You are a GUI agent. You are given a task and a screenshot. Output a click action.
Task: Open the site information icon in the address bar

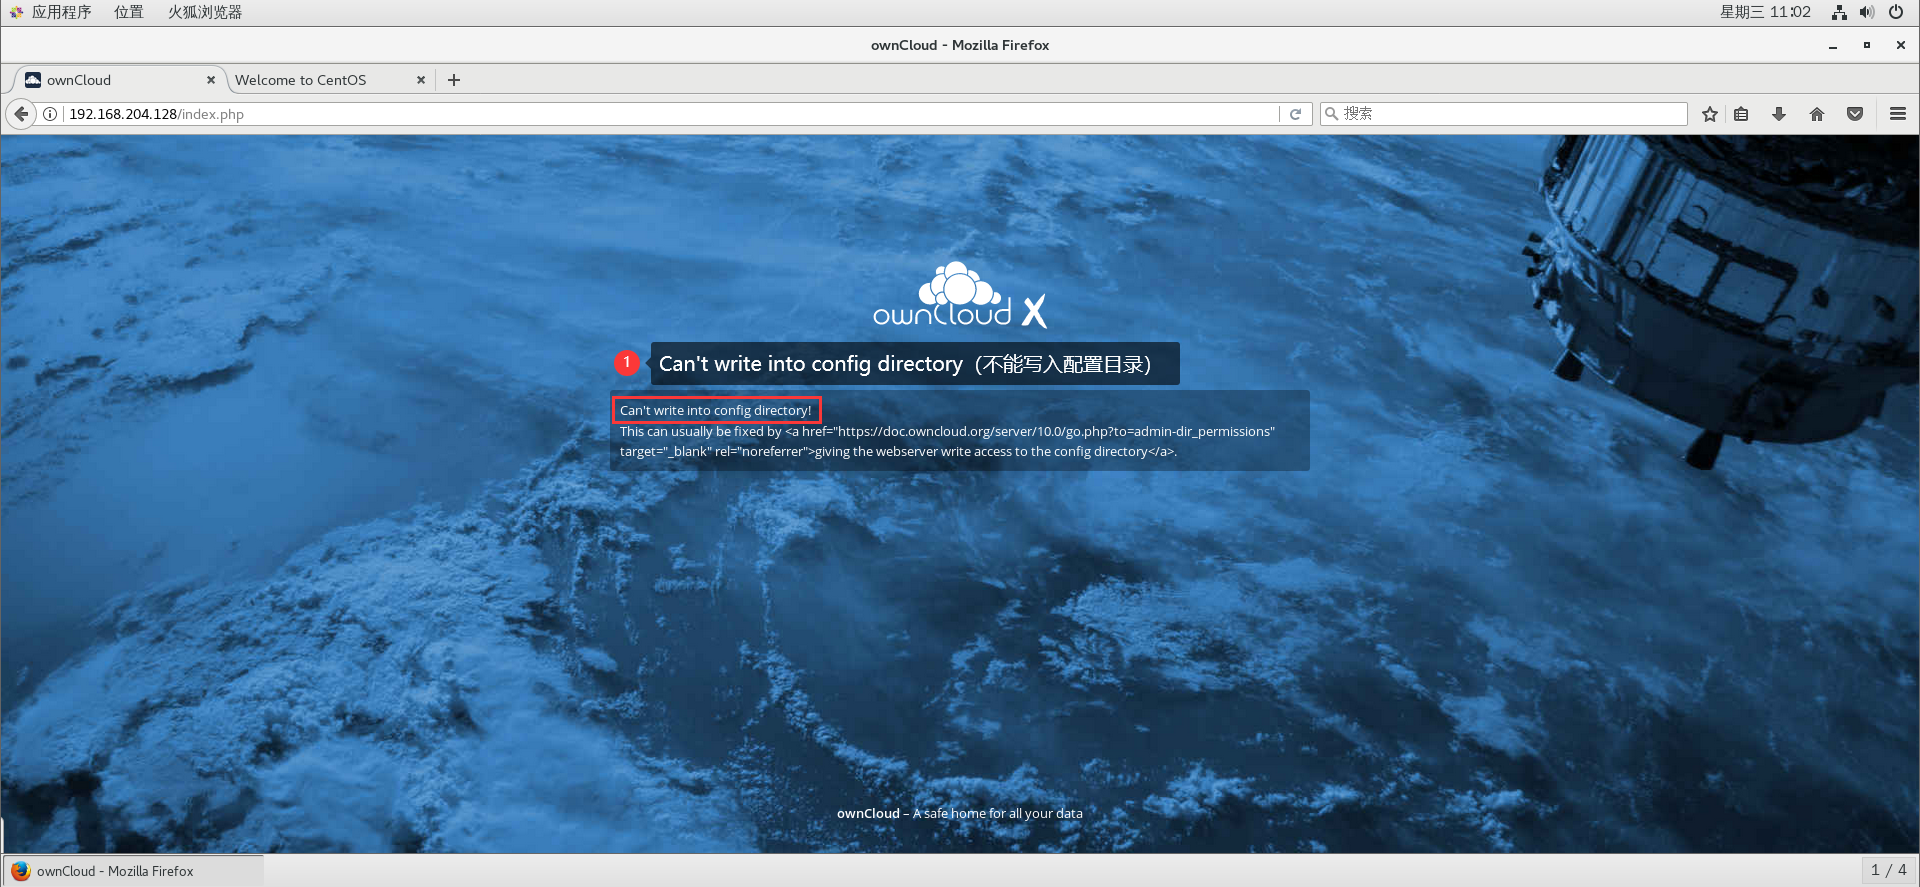pyautogui.click(x=49, y=114)
